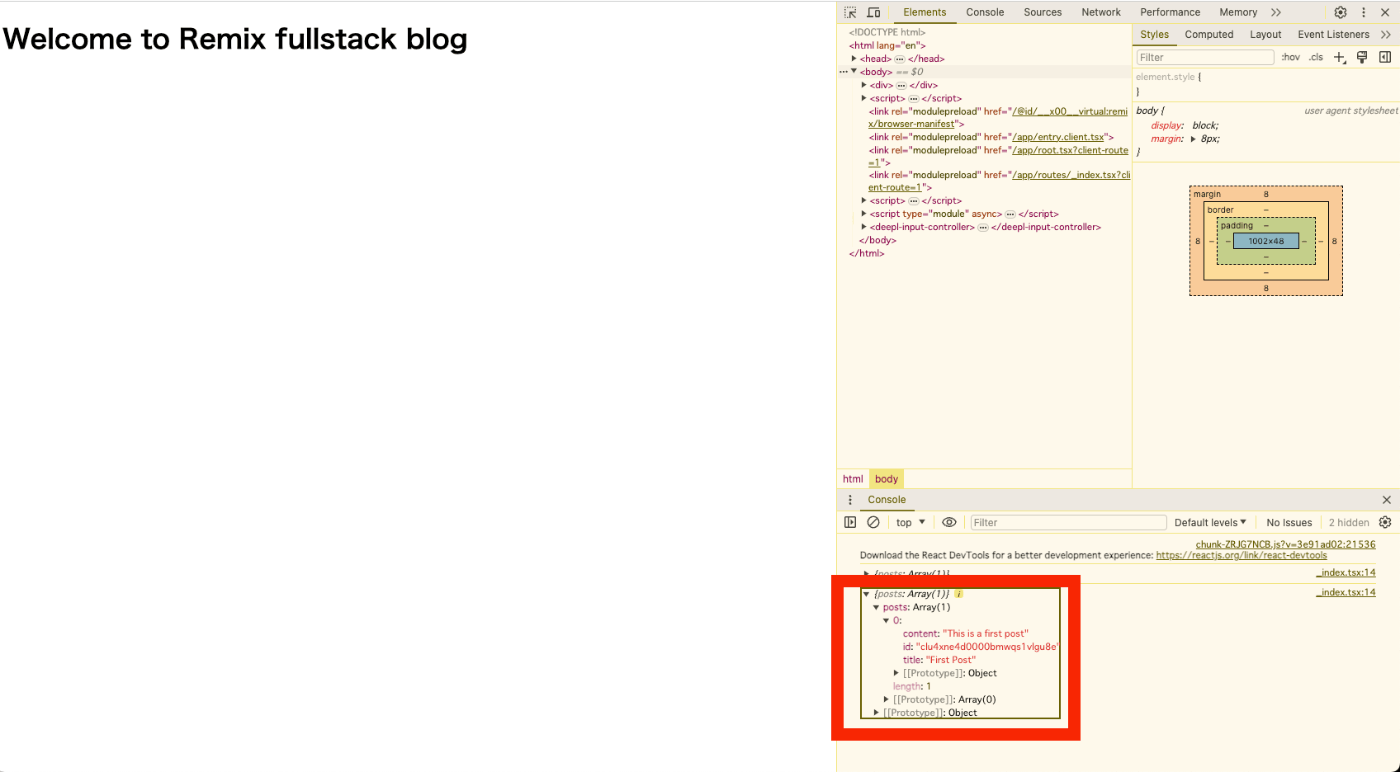Clear the console with the ban icon

click(x=873, y=522)
